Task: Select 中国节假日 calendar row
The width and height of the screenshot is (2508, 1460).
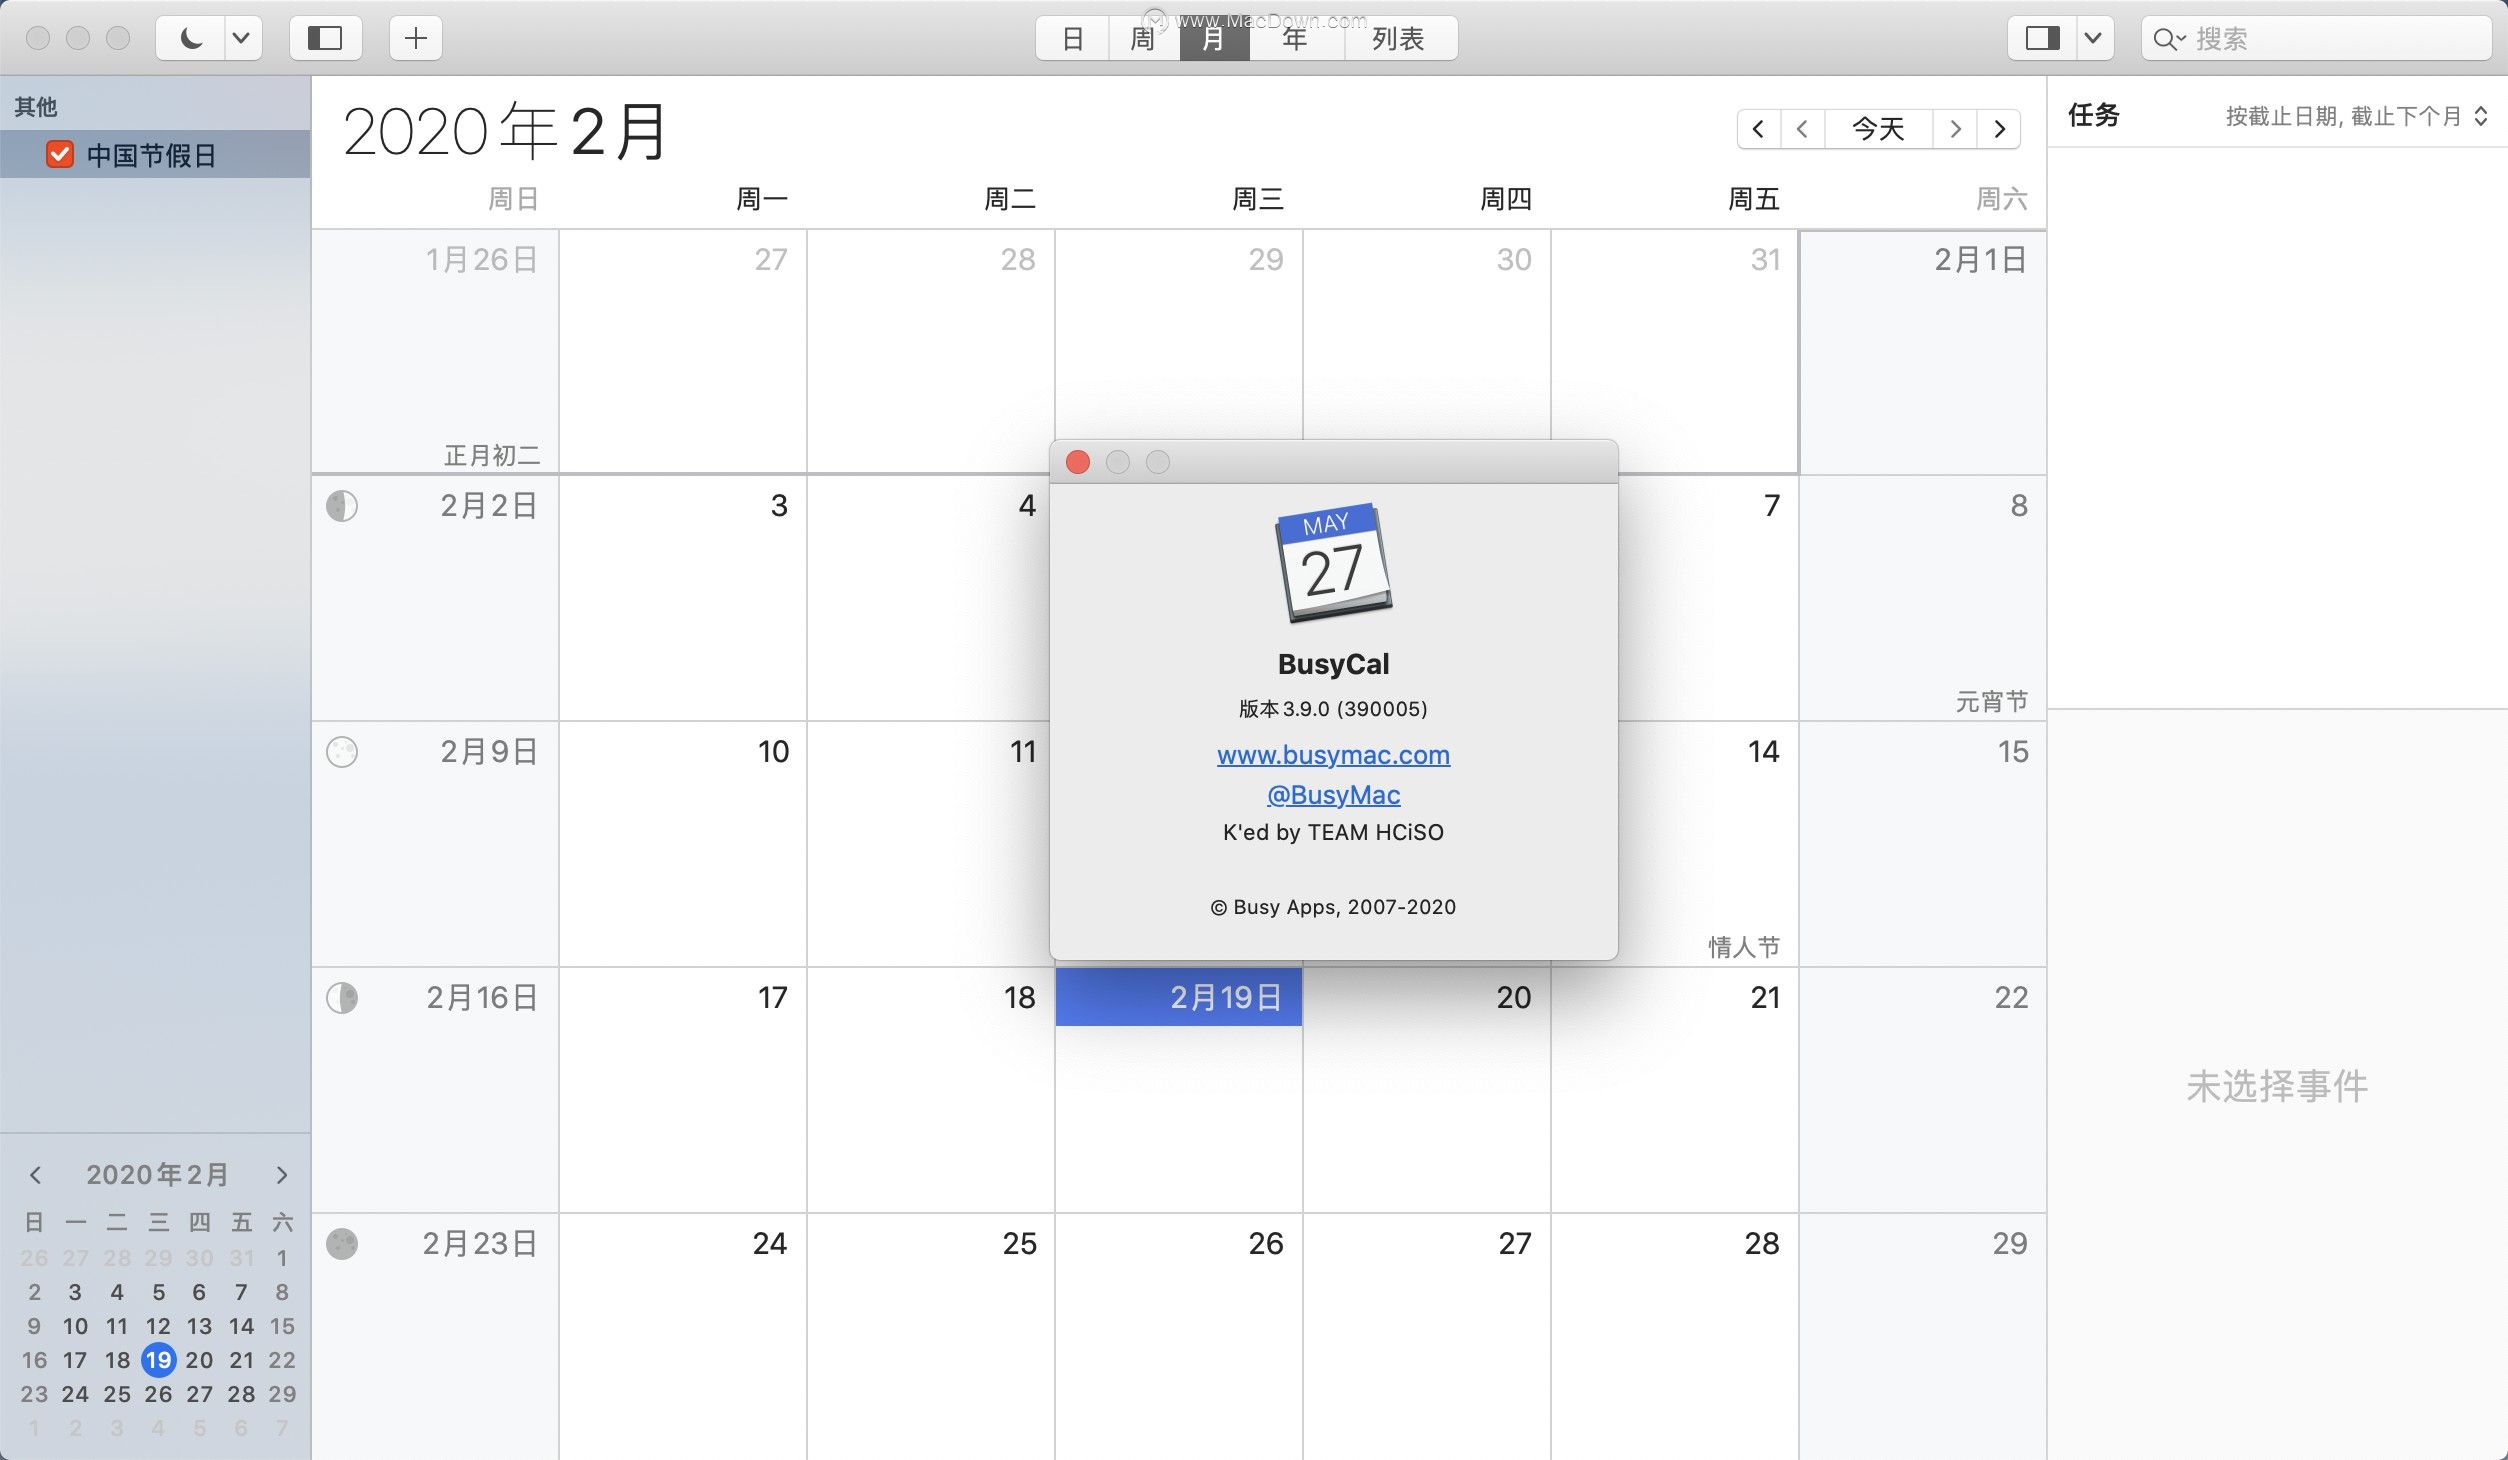Action: click(155, 154)
